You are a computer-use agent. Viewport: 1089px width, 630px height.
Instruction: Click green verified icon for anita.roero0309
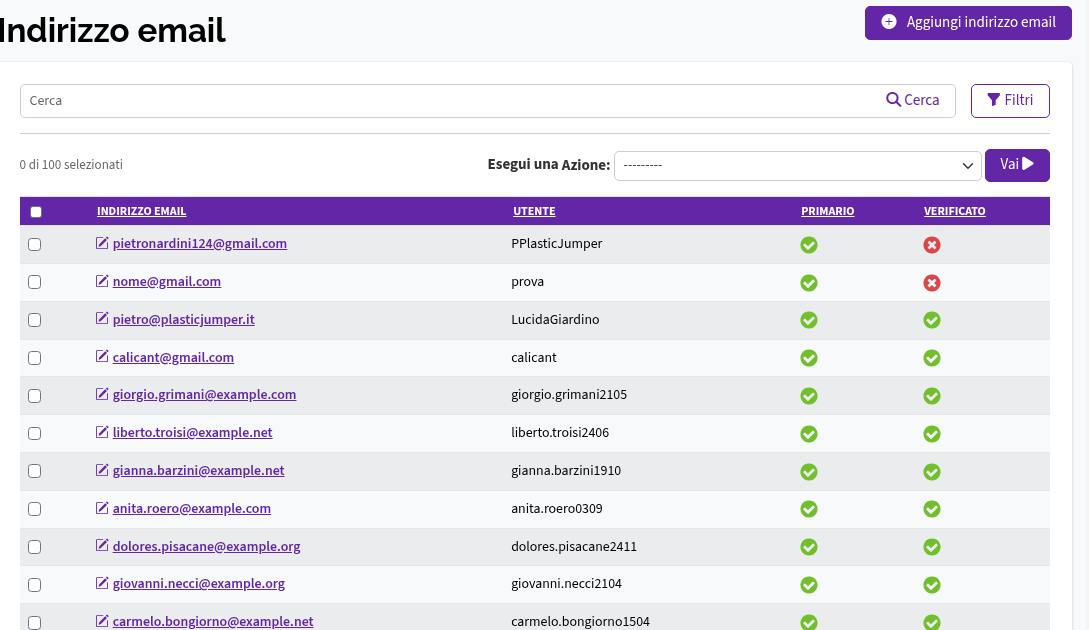932,509
